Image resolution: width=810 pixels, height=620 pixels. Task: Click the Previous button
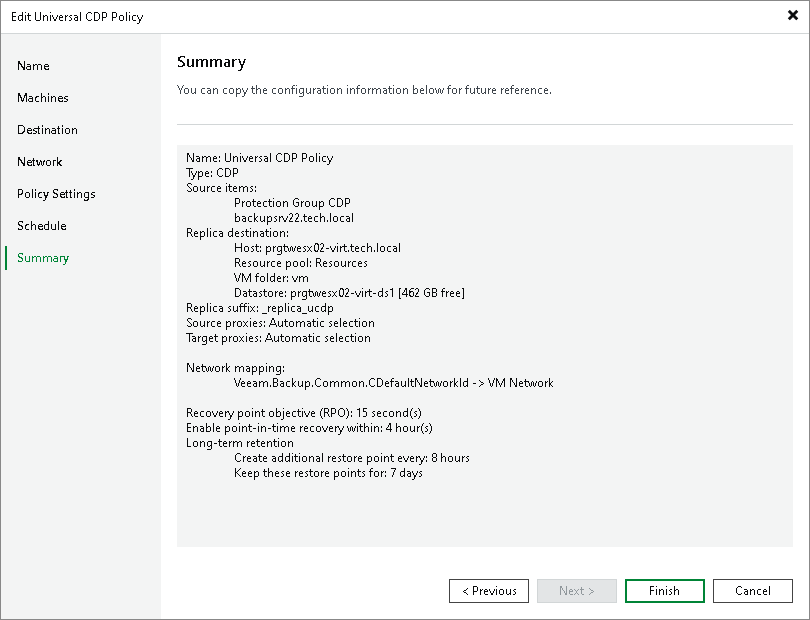click(x=489, y=591)
